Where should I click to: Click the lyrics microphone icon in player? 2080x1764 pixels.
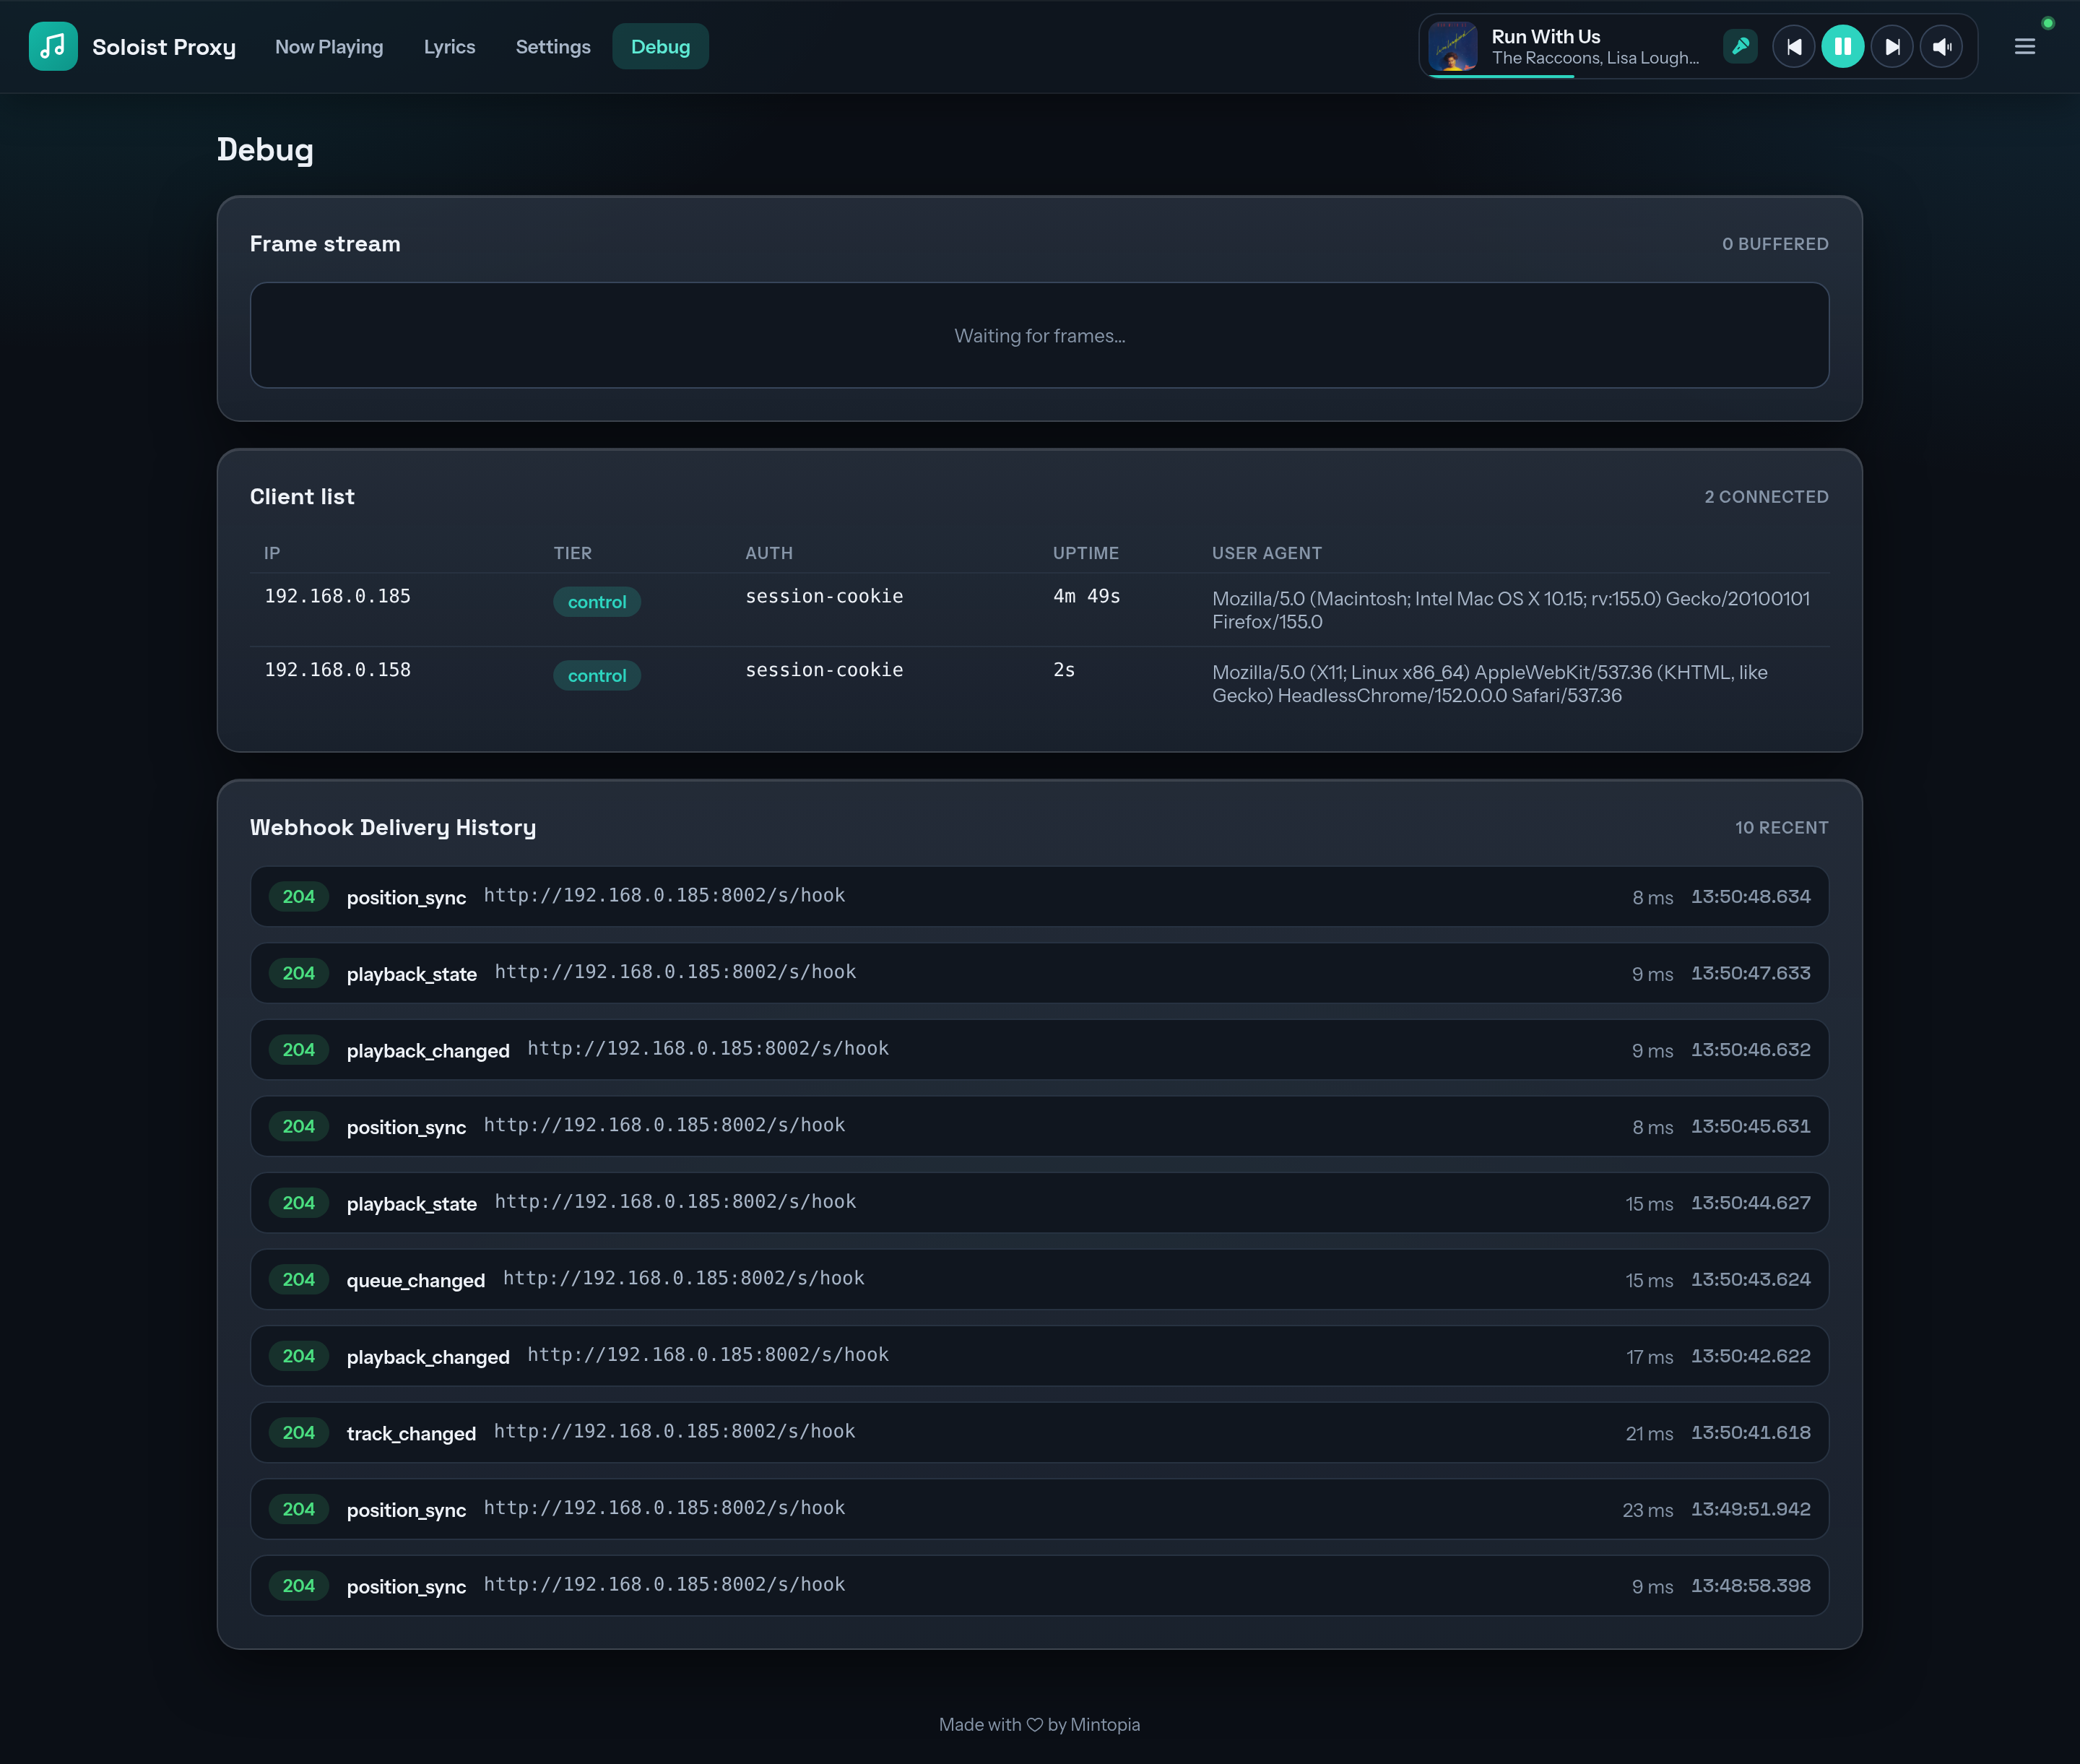pyautogui.click(x=1740, y=47)
